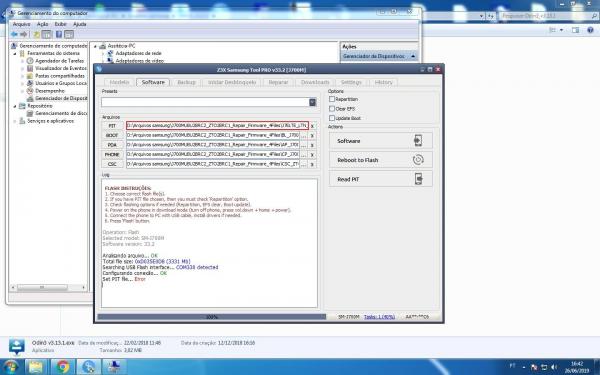Image resolution: width=600 pixels, height=375 pixels.
Task: Click the Up one level toolbar icon
Action: click(36, 34)
